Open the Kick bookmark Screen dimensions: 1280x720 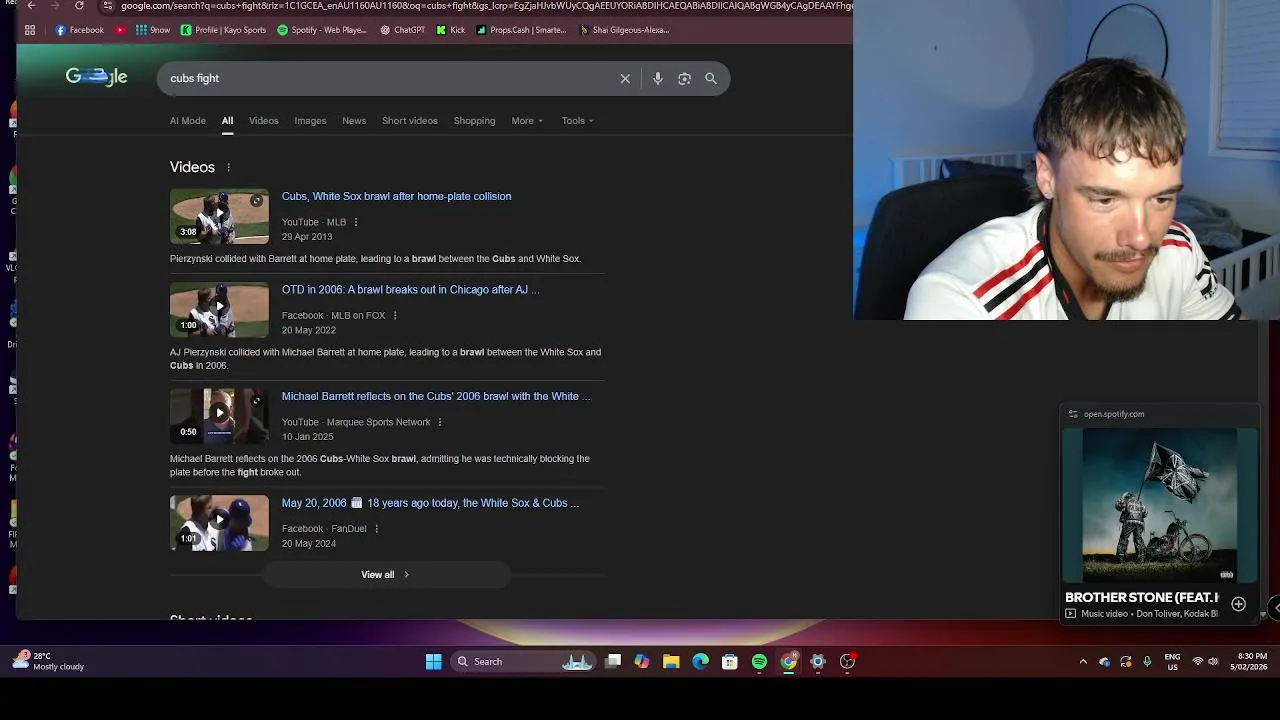click(450, 30)
